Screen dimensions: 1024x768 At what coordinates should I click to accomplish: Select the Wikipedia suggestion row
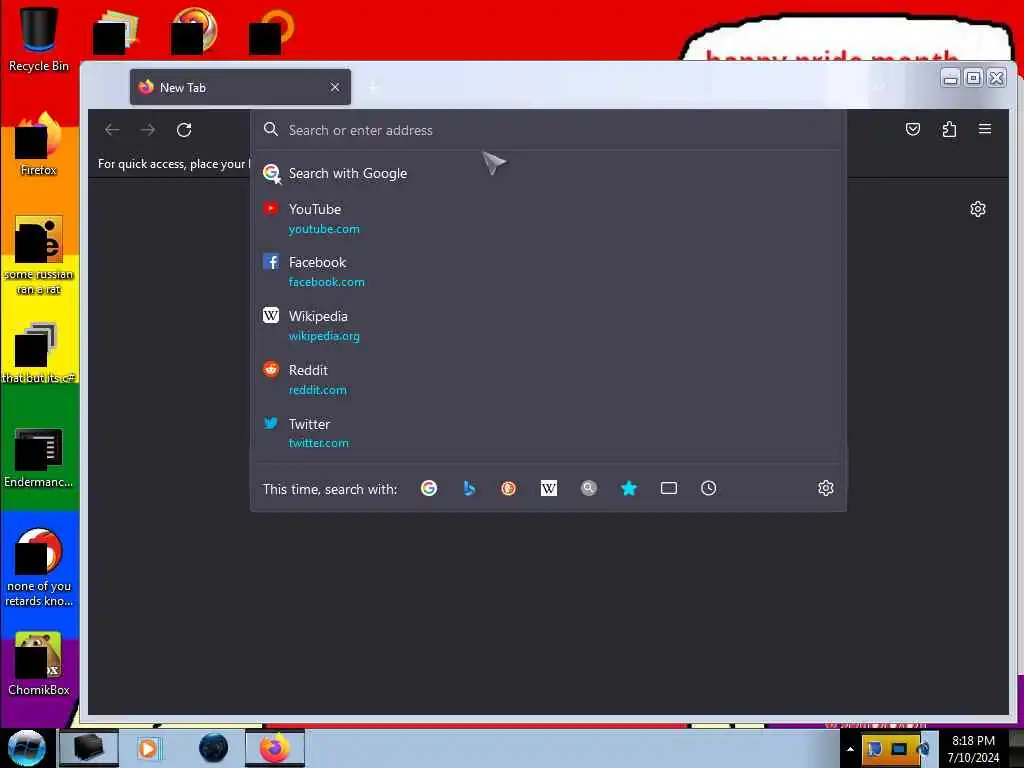point(549,325)
